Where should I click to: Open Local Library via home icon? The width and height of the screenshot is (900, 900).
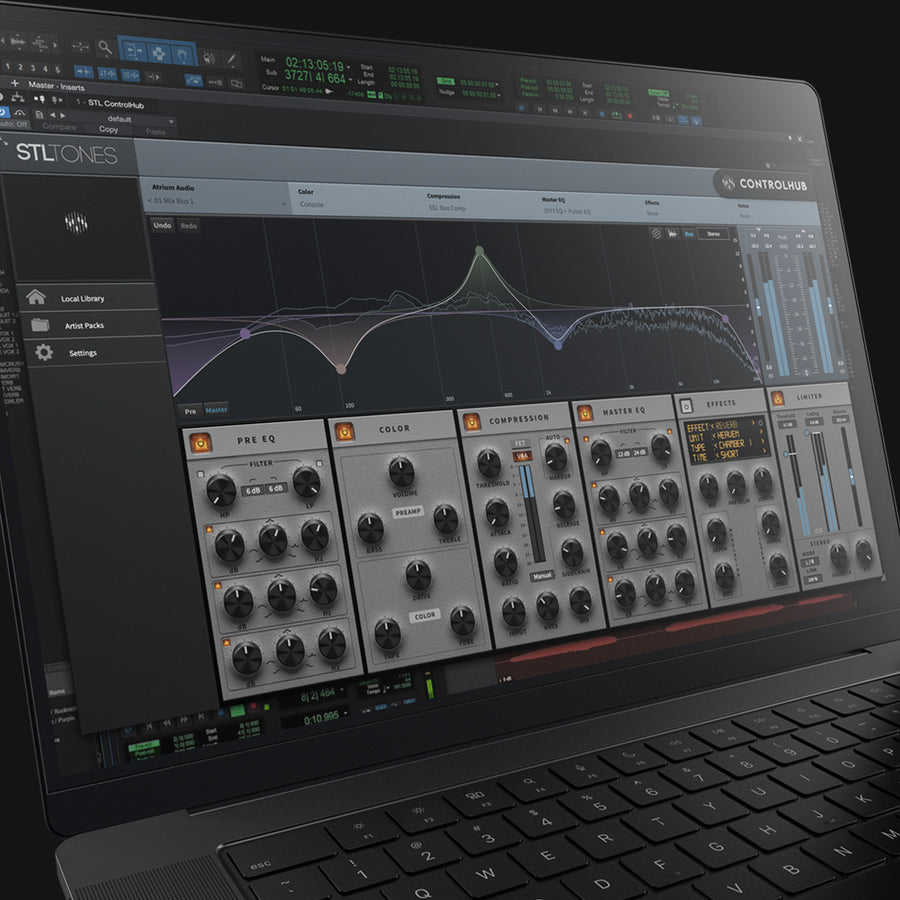pos(37,297)
